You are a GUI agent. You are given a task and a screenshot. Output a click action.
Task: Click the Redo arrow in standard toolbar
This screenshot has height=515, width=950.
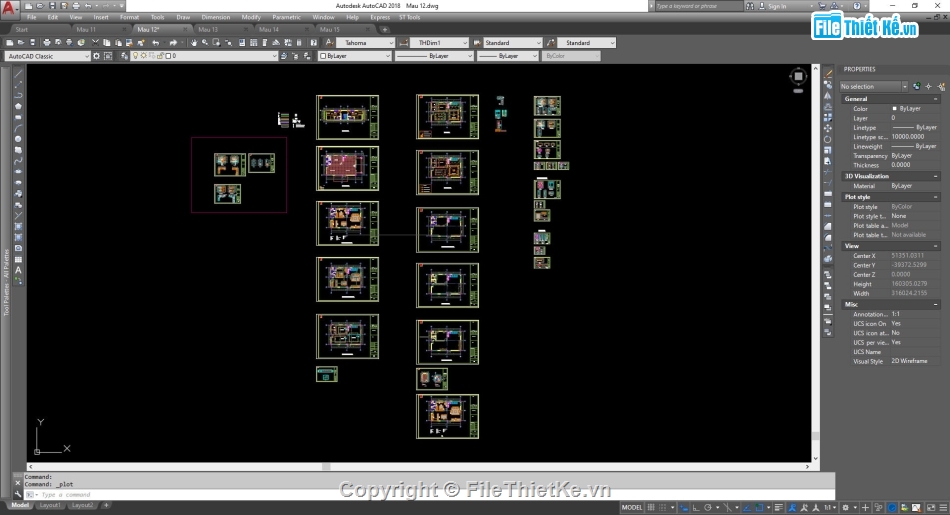[x=173, y=42]
